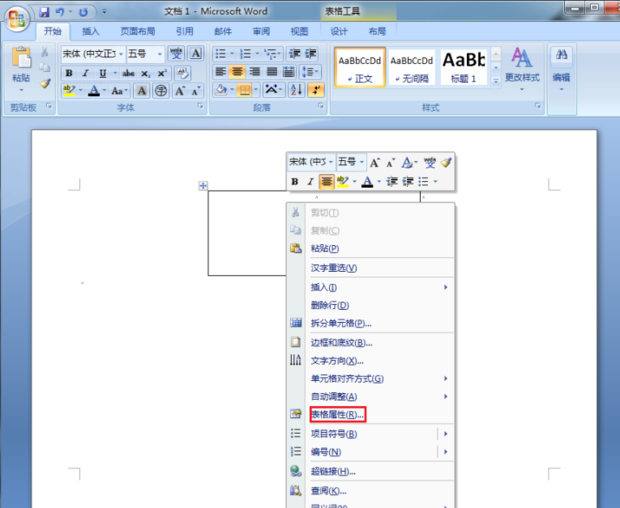Viewport: 620px width, 508px height.
Task: Toggle Italic in the ribbon font group
Action: coord(85,73)
